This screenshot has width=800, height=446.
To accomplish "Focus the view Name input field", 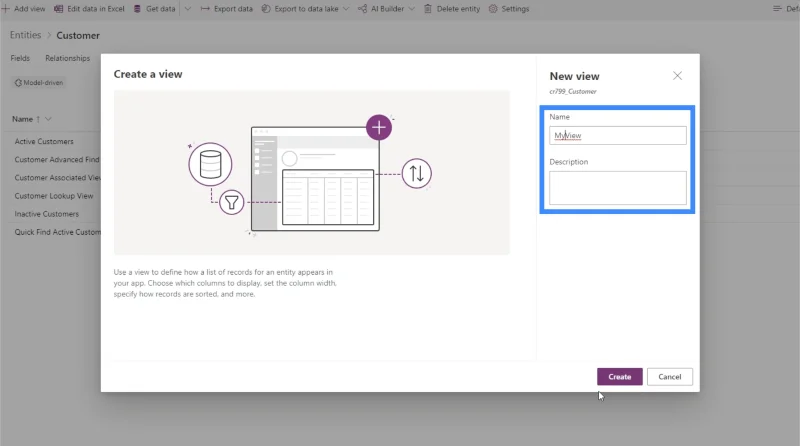I will pyautogui.click(x=617, y=135).
